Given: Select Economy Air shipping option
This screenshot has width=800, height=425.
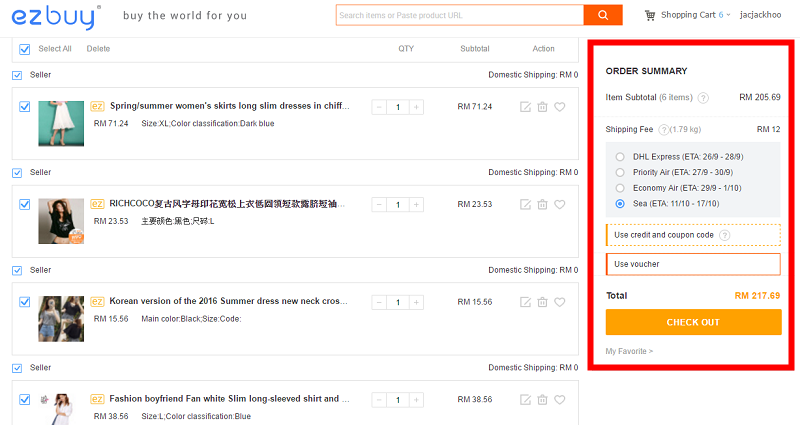Looking at the screenshot, I should click(620, 188).
